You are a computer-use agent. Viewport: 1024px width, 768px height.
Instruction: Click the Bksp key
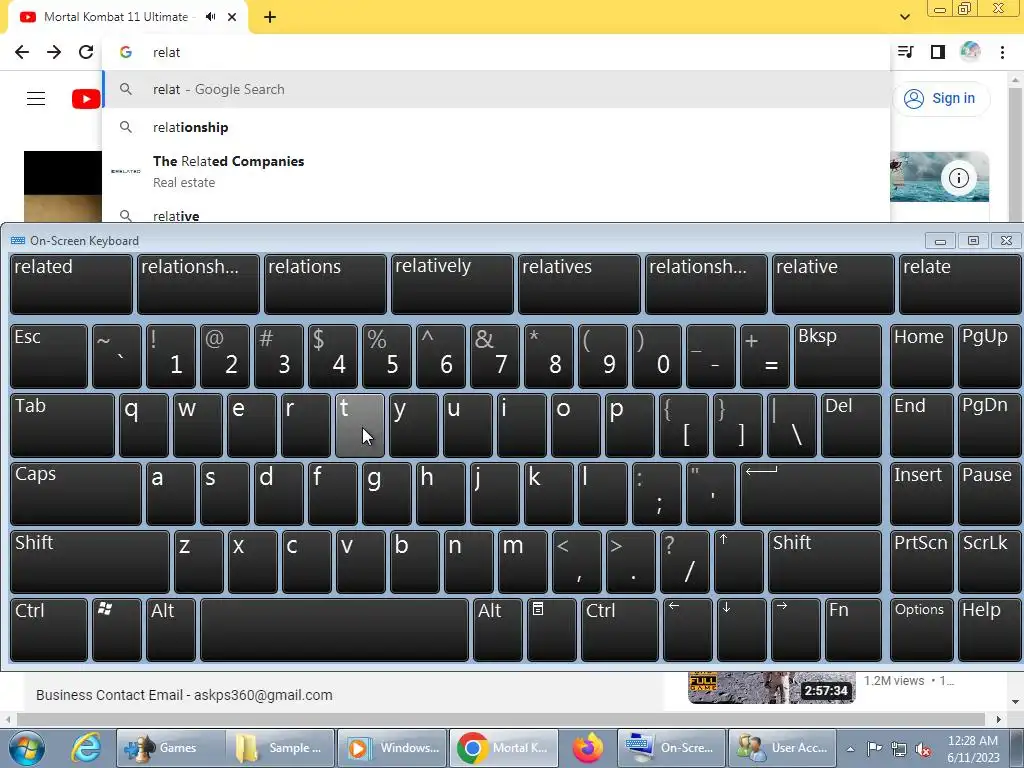coord(838,357)
